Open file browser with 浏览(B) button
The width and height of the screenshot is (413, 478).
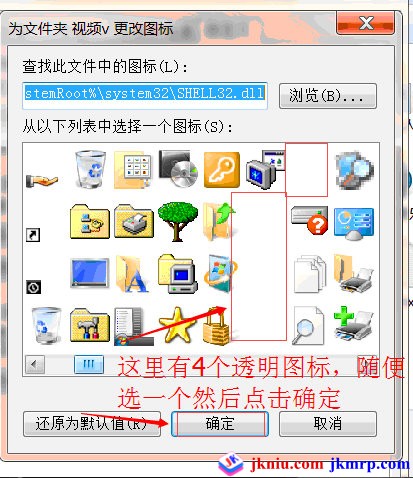pyautogui.click(x=328, y=96)
